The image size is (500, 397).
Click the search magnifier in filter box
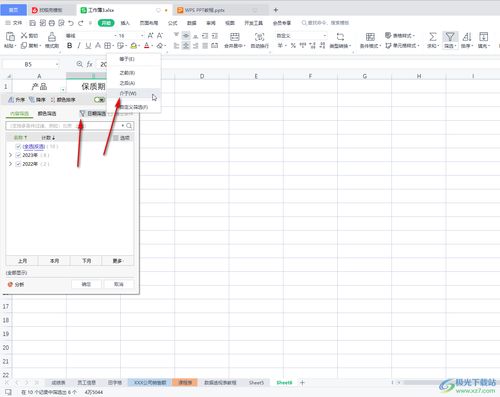pos(129,126)
